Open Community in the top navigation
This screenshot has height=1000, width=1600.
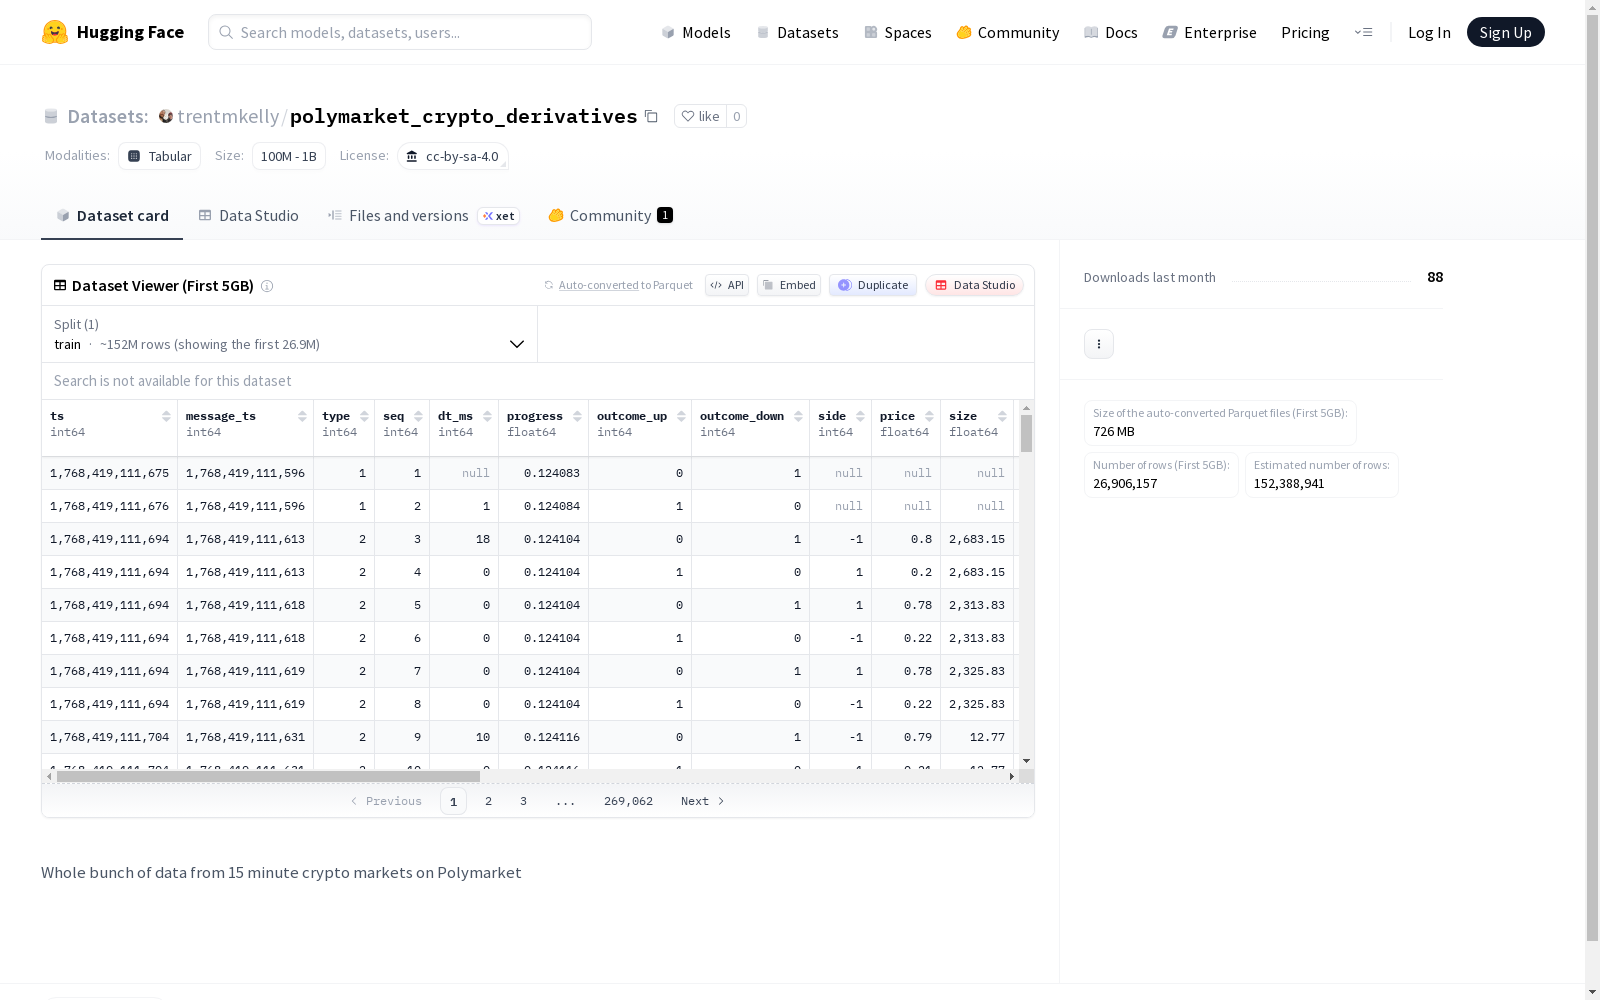(x=1007, y=32)
